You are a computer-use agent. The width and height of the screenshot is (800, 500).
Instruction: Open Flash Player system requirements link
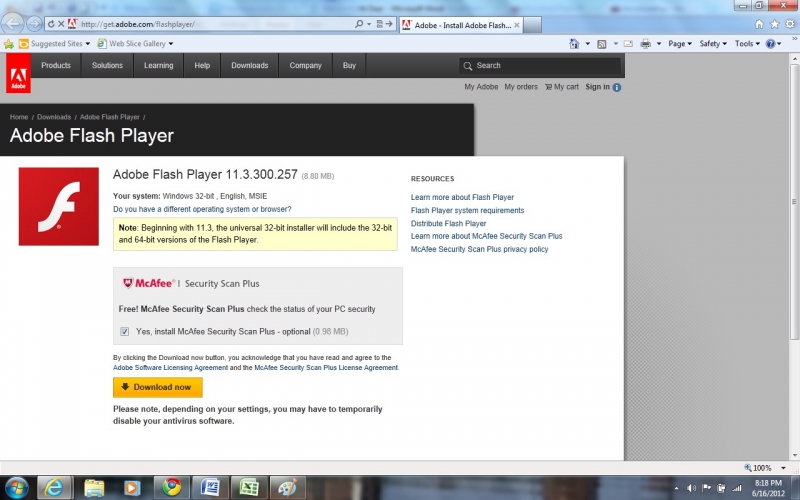tap(467, 211)
